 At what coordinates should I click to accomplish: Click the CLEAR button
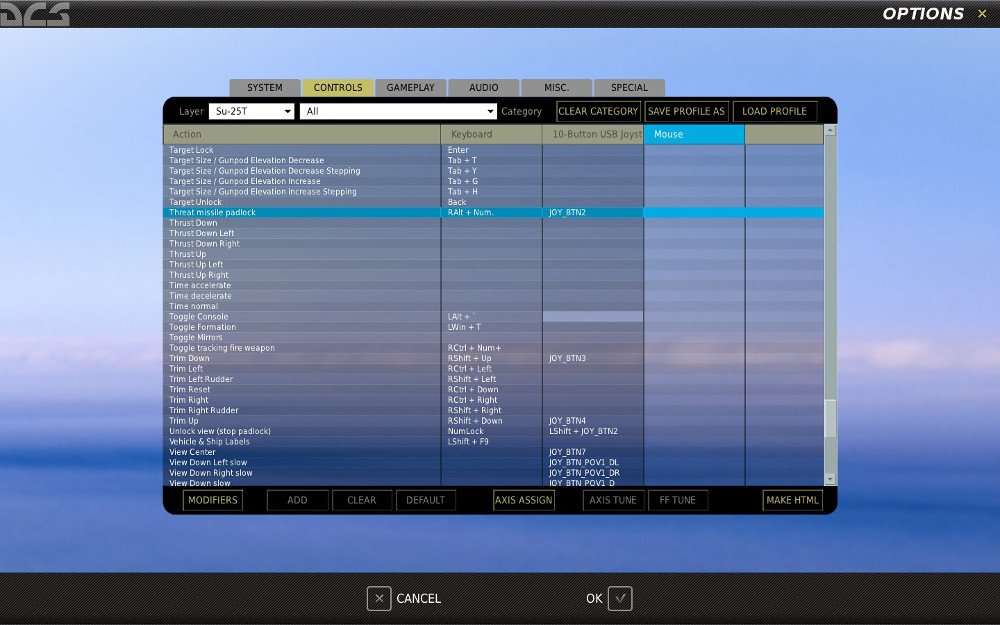click(x=362, y=500)
